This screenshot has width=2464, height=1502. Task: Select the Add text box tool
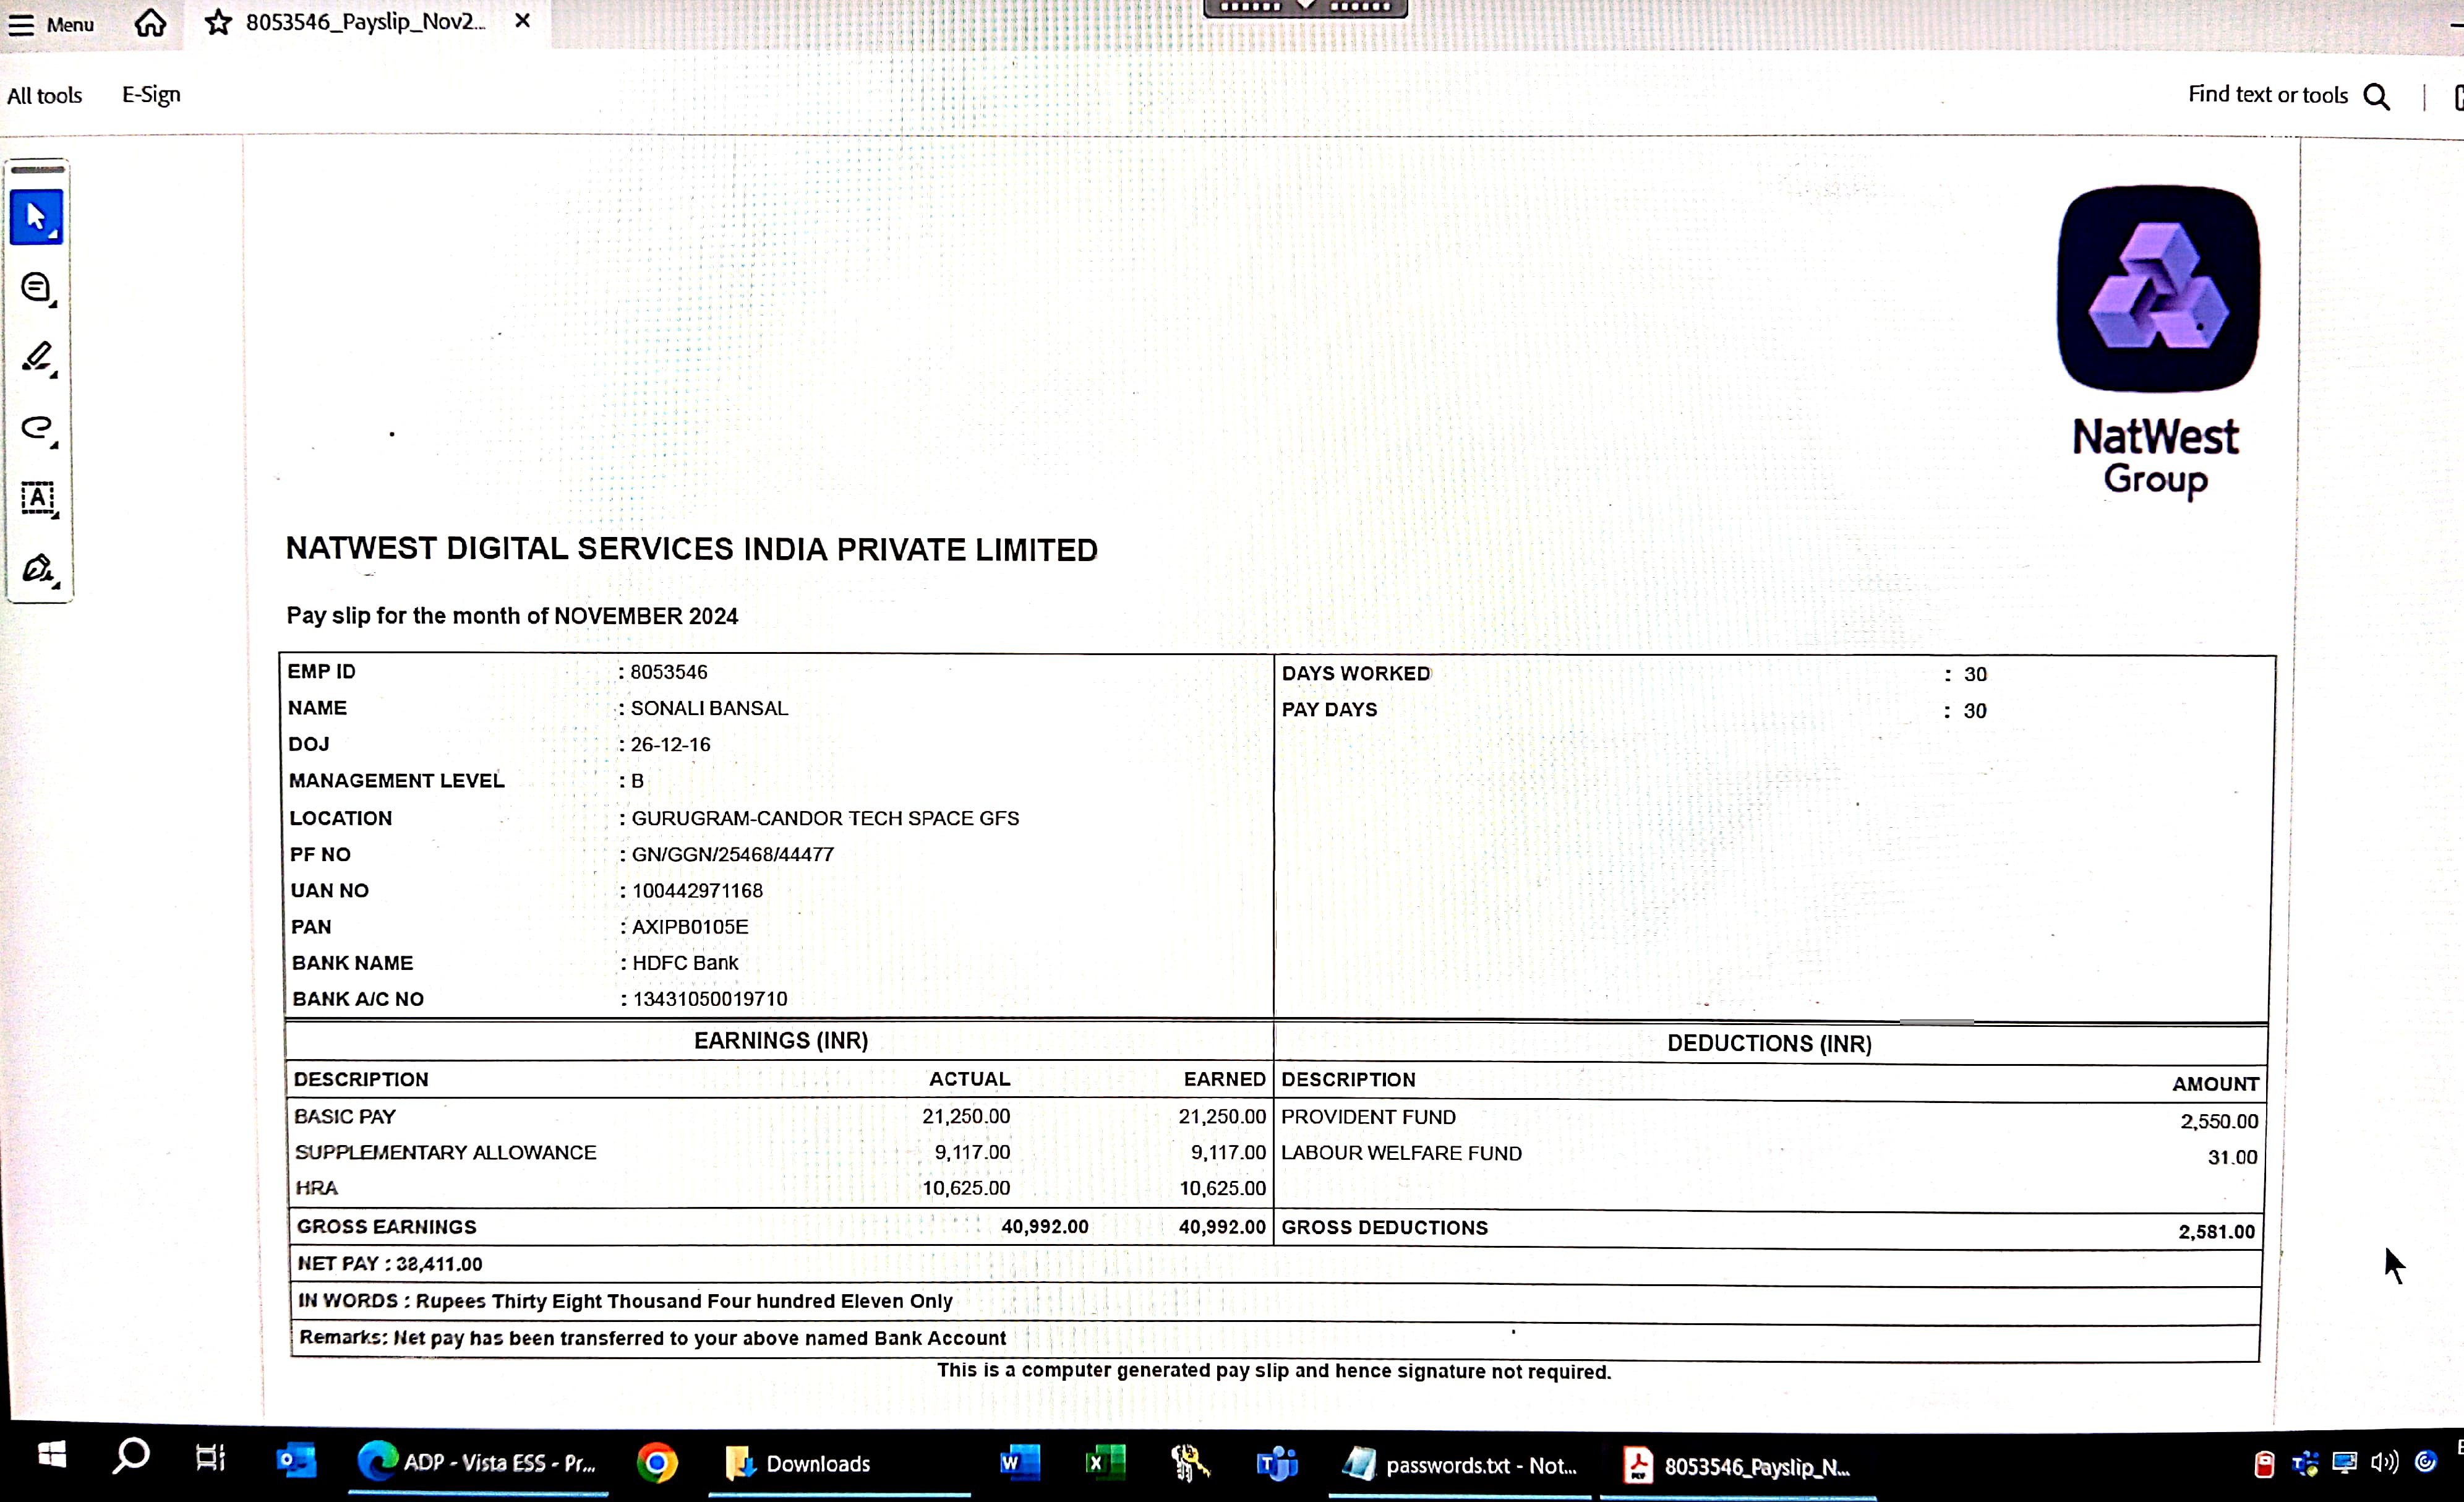[37, 497]
